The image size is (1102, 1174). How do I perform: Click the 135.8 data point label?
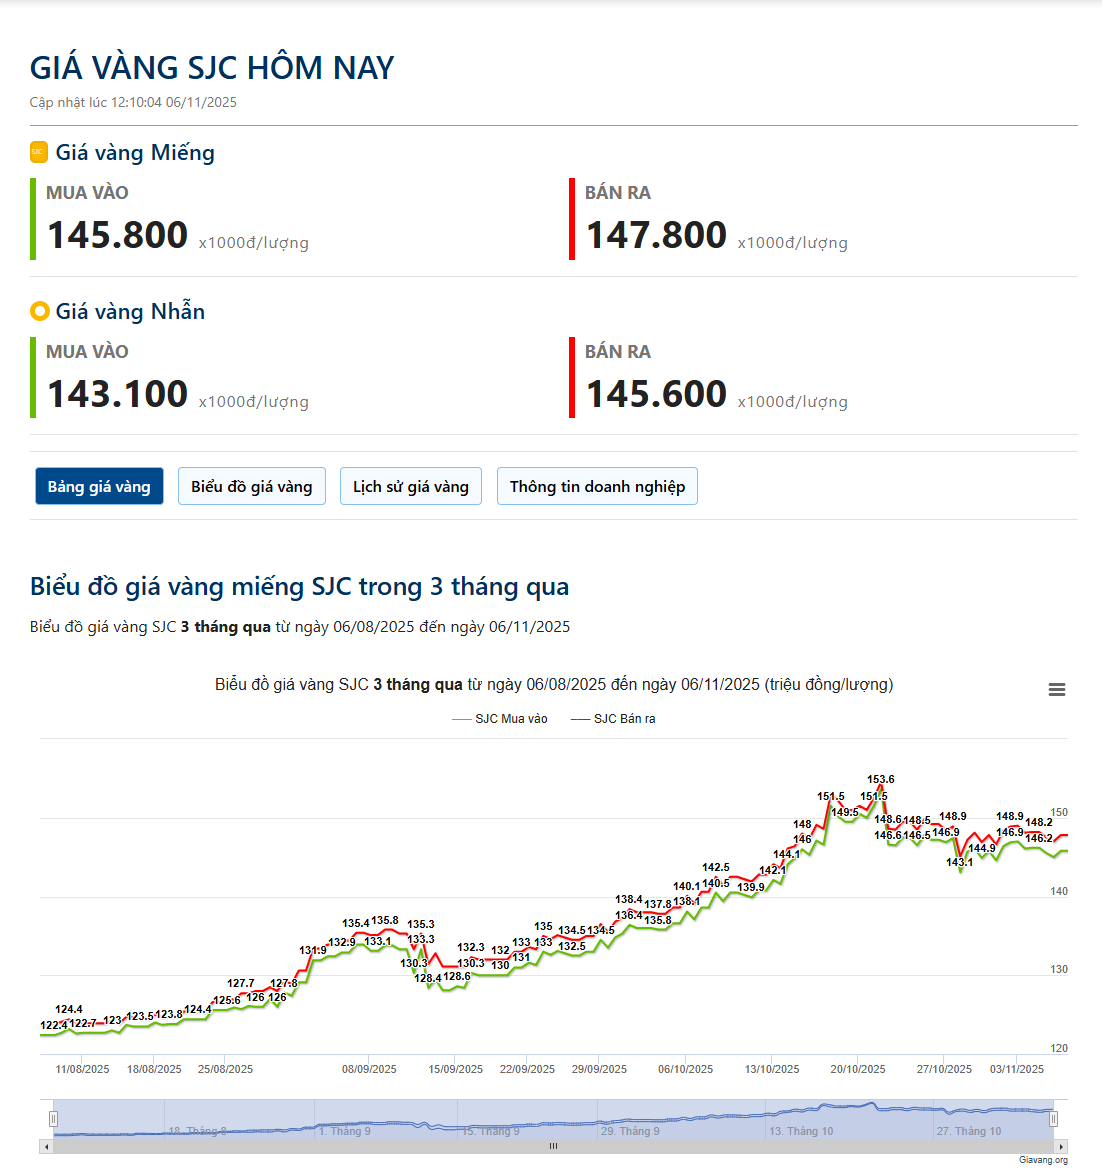coord(385,920)
